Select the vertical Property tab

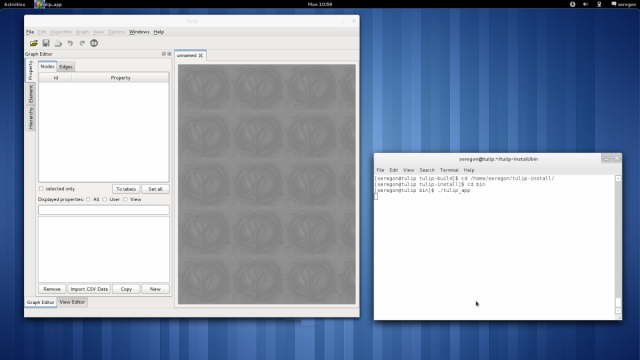(x=30, y=70)
